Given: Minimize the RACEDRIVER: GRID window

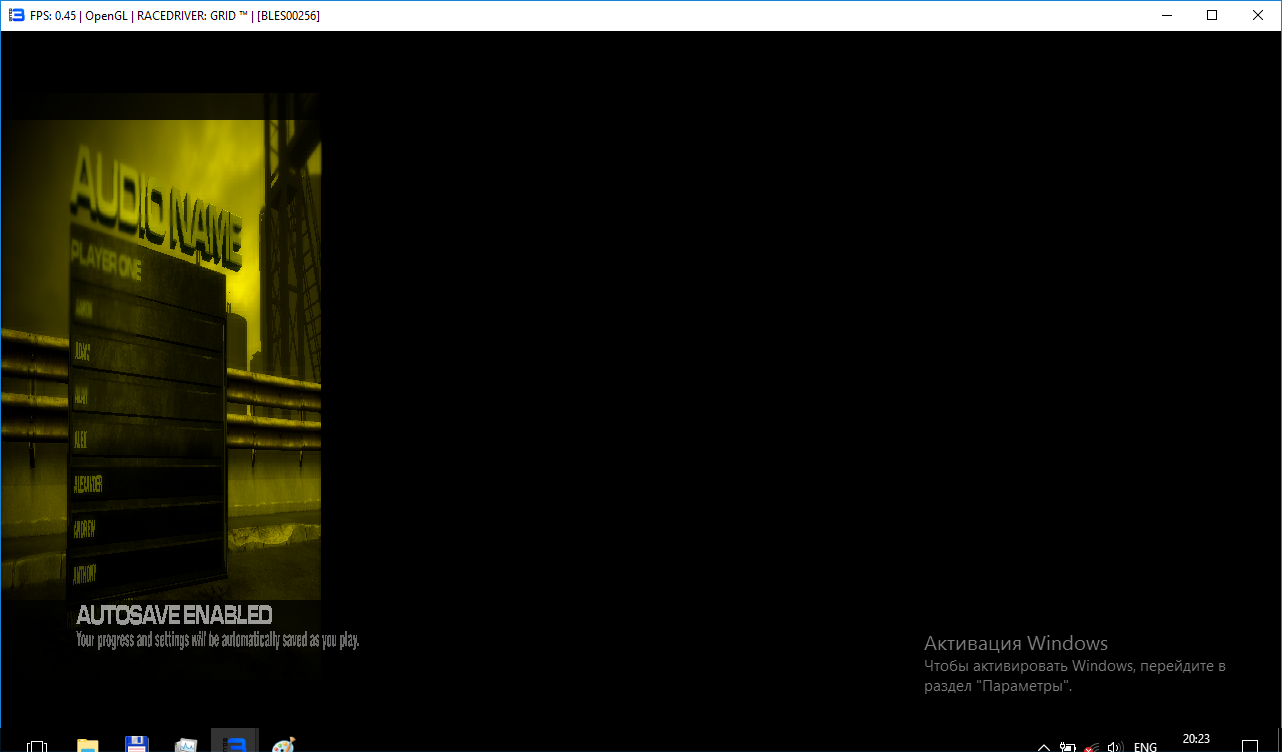Looking at the screenshot, I should pos(1166,15).
